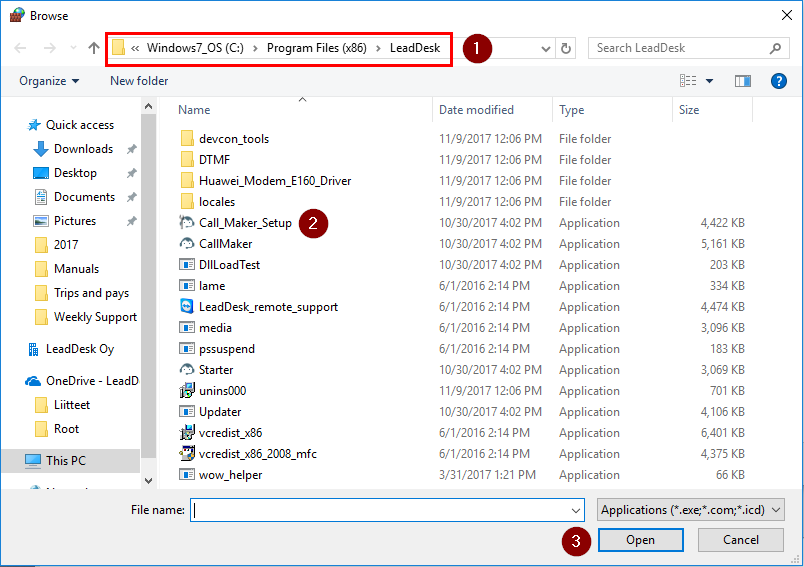The image size is (804, 567).
Task: Open recent locations dropdown arrow
Action: (73, 48)
